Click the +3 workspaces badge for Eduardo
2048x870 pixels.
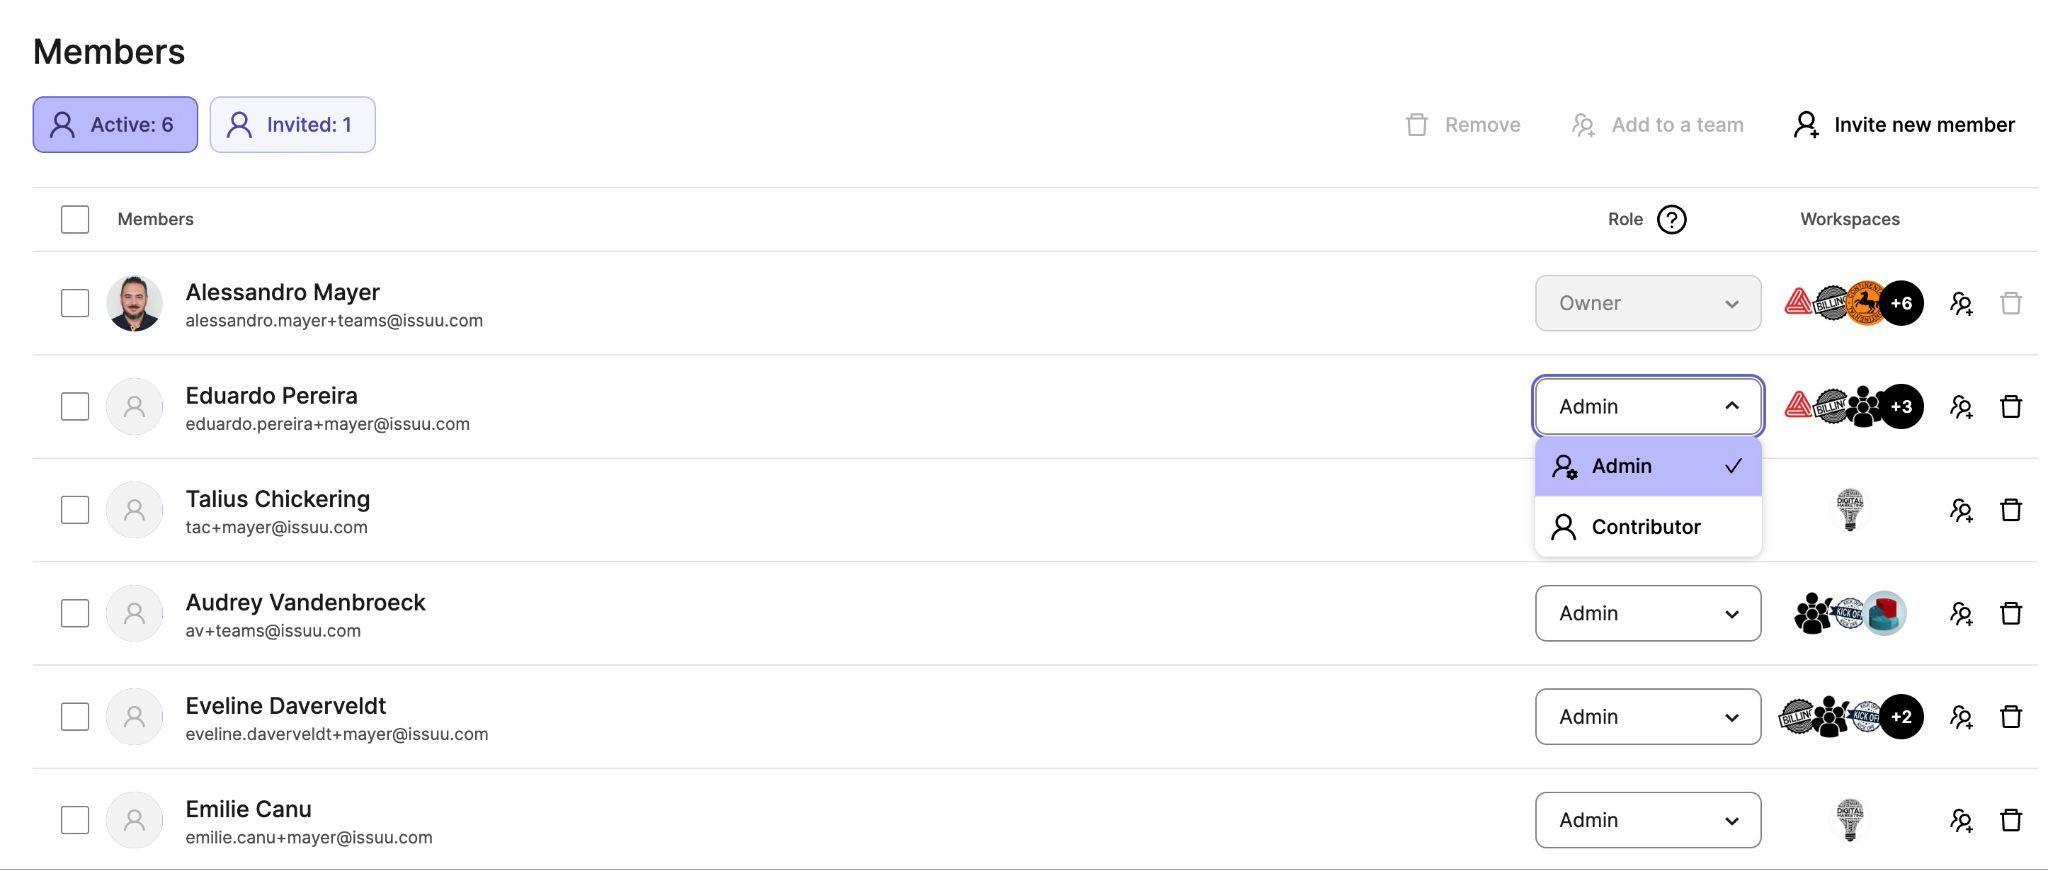pyautogui.click(x=1901, y=406)
